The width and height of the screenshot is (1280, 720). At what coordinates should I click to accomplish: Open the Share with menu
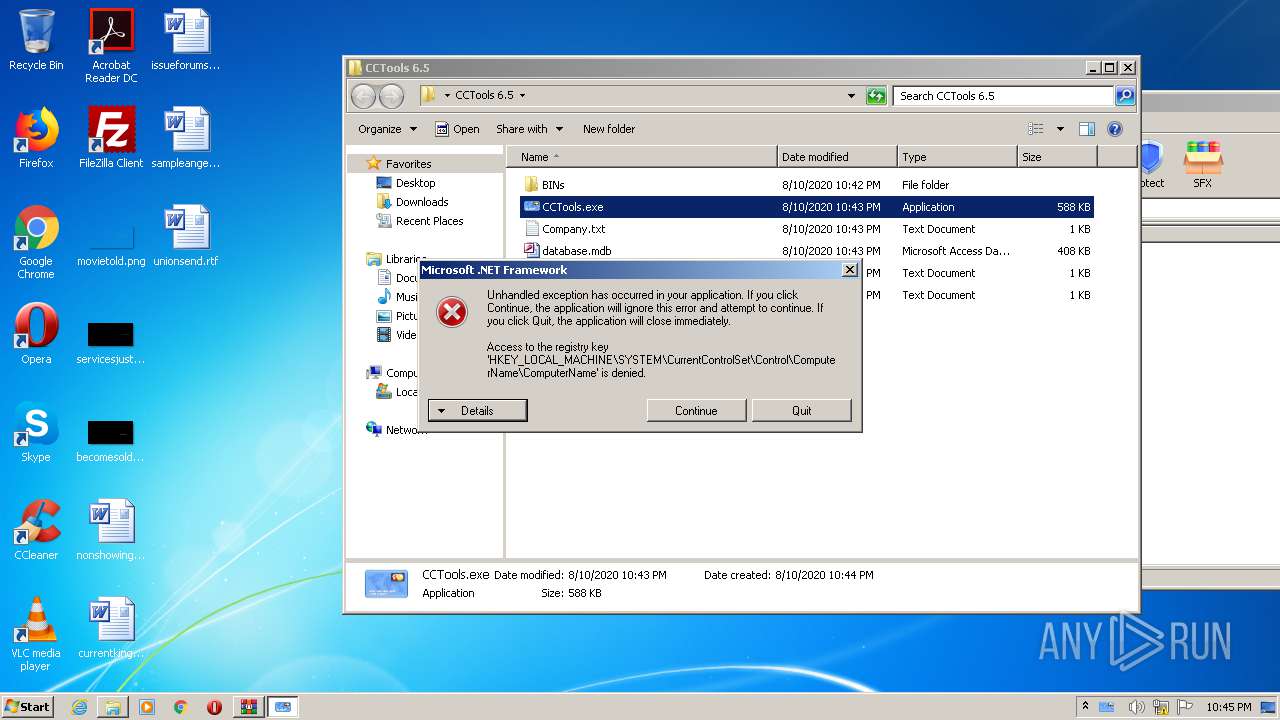(529, 129)
